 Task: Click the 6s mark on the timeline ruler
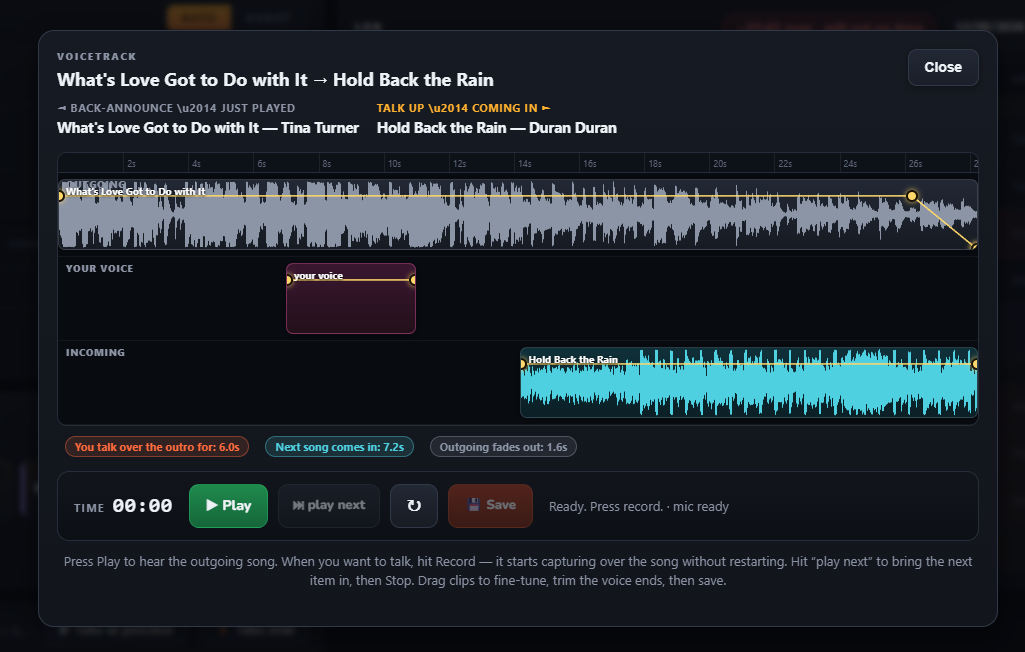click(x=261, y=163)
